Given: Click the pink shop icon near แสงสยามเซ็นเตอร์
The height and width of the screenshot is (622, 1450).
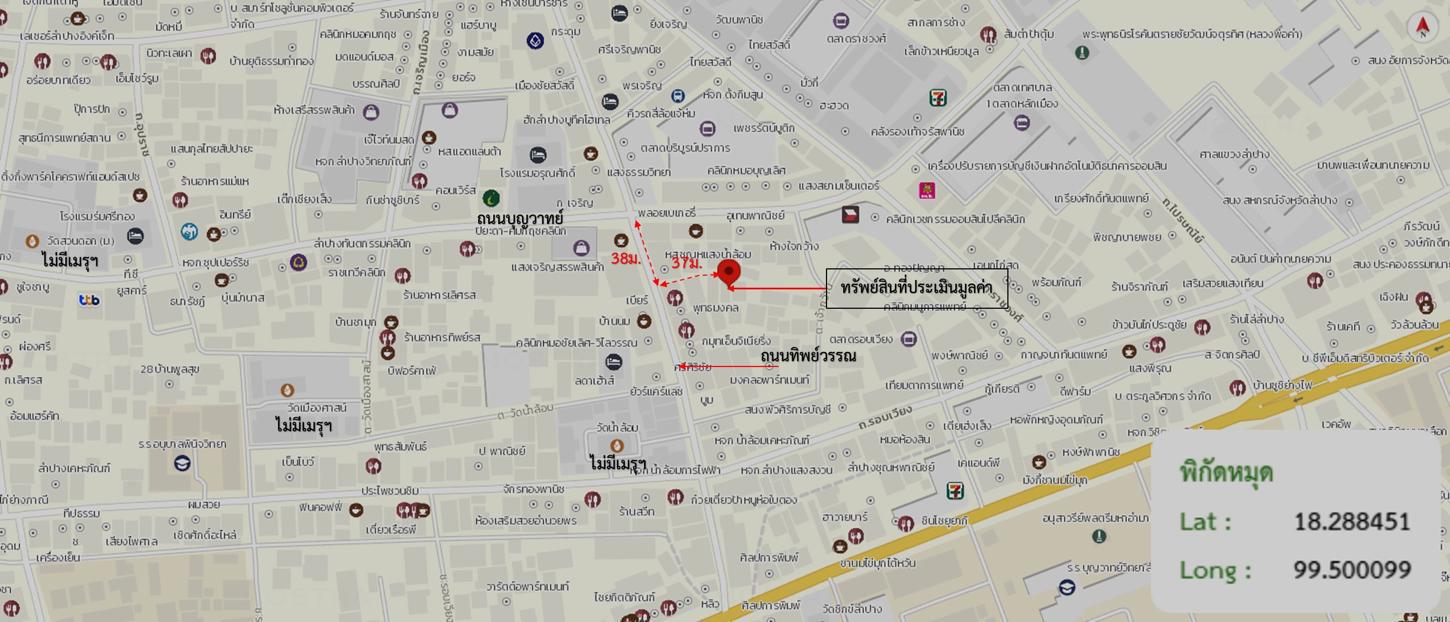Looking at the screenshot, I should (x=927, y=190).
